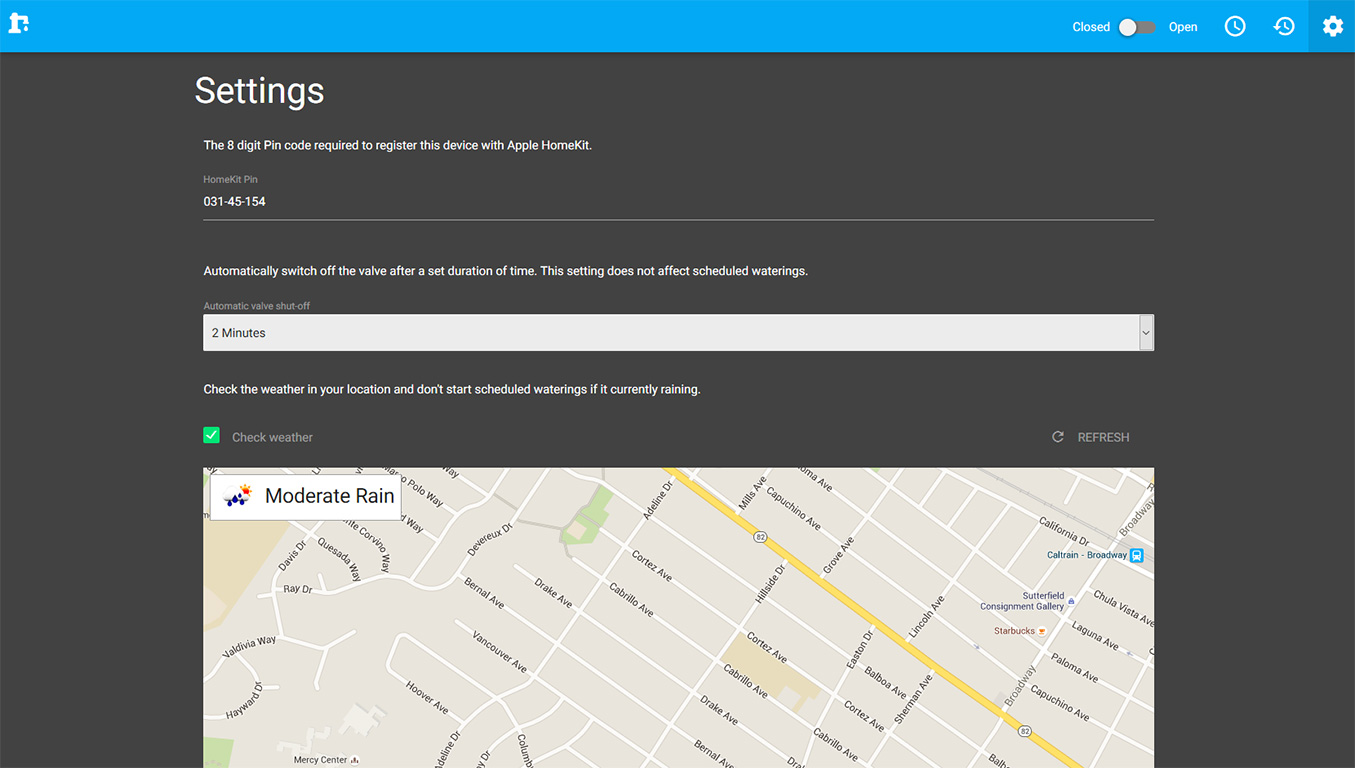Click the faucet app logo icon
The width and height of the screenshot is (1355, 768).
click(19, 23)
